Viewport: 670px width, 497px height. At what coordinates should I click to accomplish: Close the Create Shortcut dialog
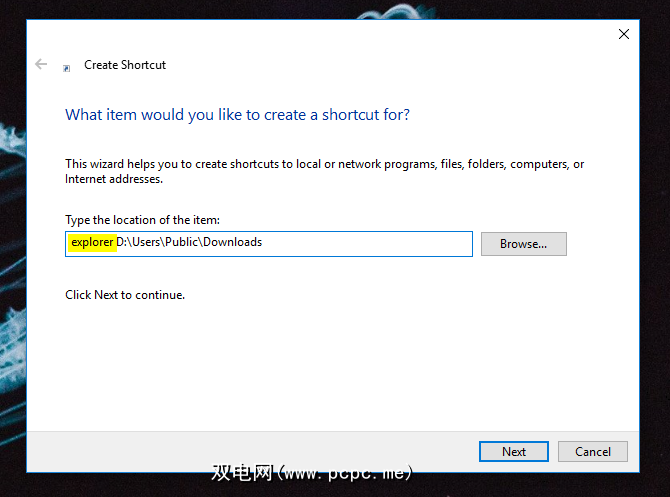[x=623, y=34]
